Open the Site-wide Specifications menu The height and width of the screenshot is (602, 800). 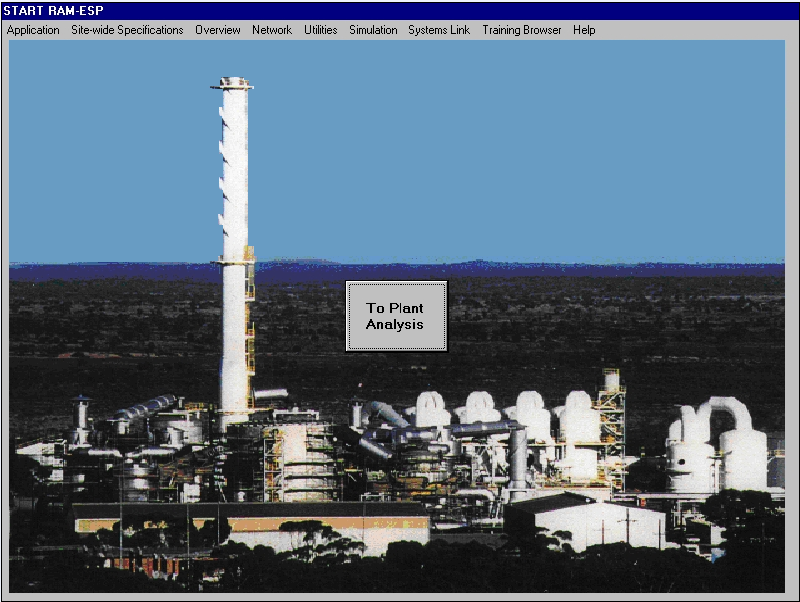[127, 30]
